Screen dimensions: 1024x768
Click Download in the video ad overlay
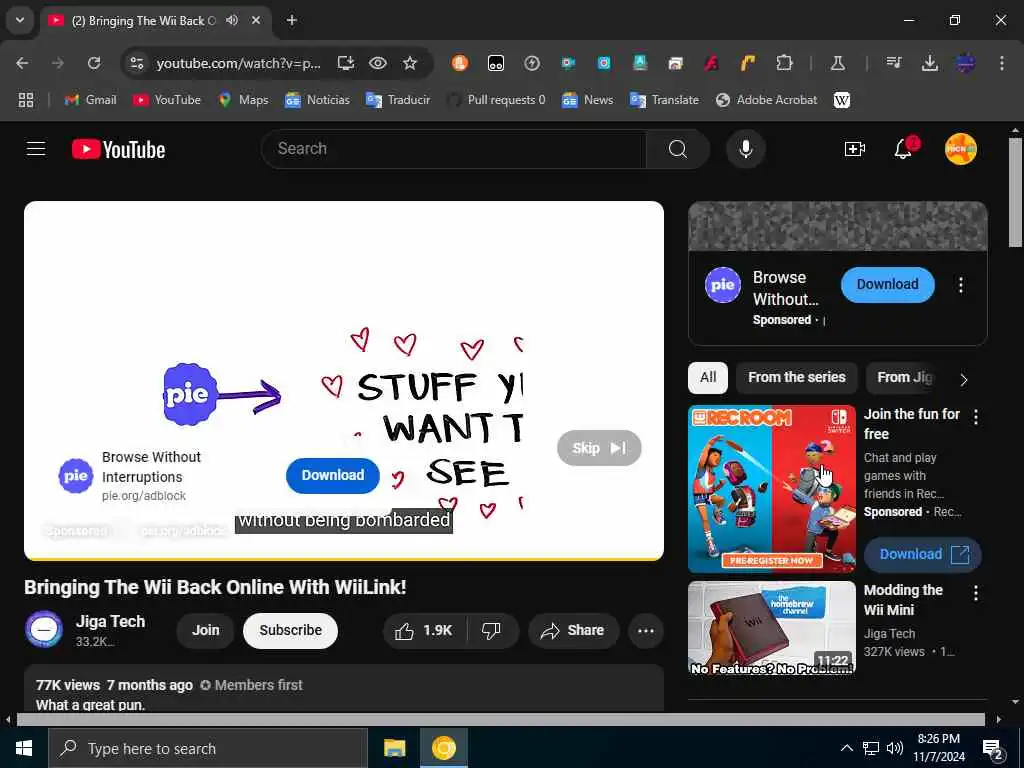click(x=332, y=475)
